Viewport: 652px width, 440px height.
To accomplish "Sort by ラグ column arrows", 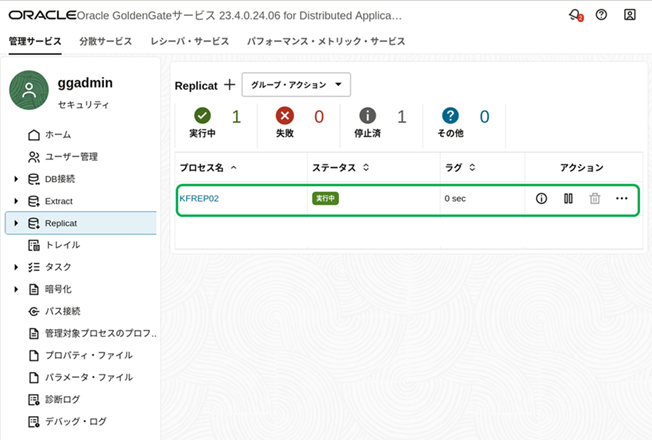I will [x=472, y=167].
